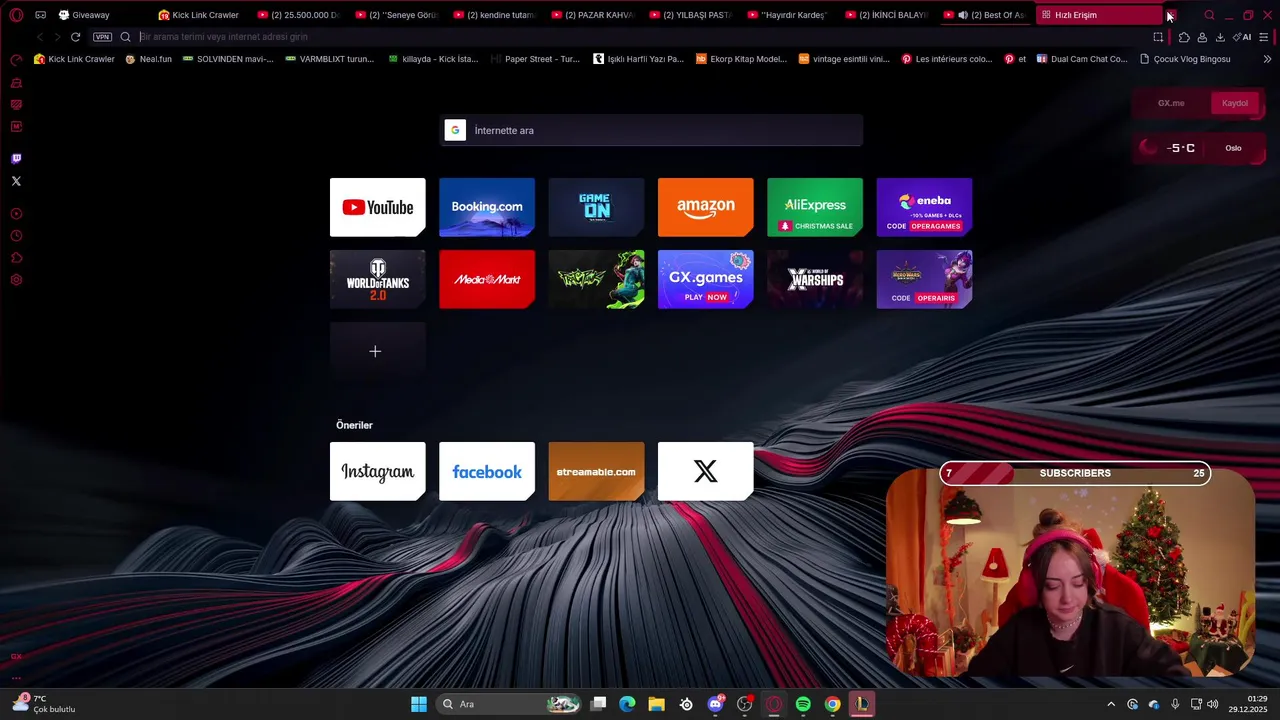Image resolution: width=1280 pixels, height=720 pixels.
Task: Open the profile account icon in toolbar
Action: point(1202,37)
